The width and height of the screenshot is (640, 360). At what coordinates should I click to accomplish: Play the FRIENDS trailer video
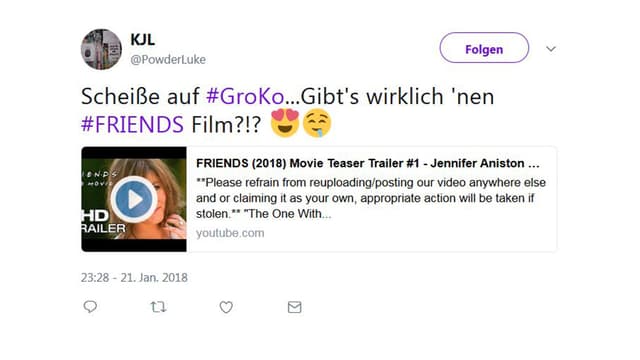pyautogui.click(x=134, y=199)
